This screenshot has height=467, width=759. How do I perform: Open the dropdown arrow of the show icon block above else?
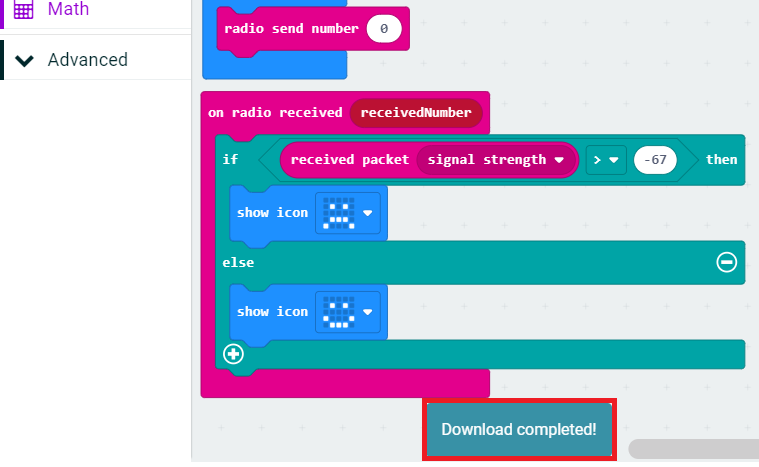(x=368, y=213)
